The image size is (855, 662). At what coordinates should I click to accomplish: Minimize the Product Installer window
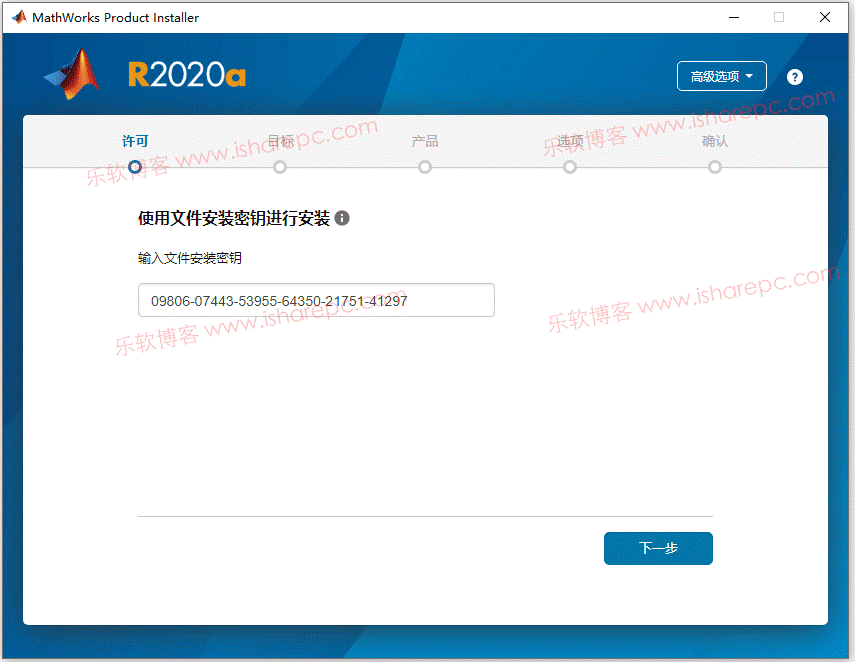(x=733, y=17)
